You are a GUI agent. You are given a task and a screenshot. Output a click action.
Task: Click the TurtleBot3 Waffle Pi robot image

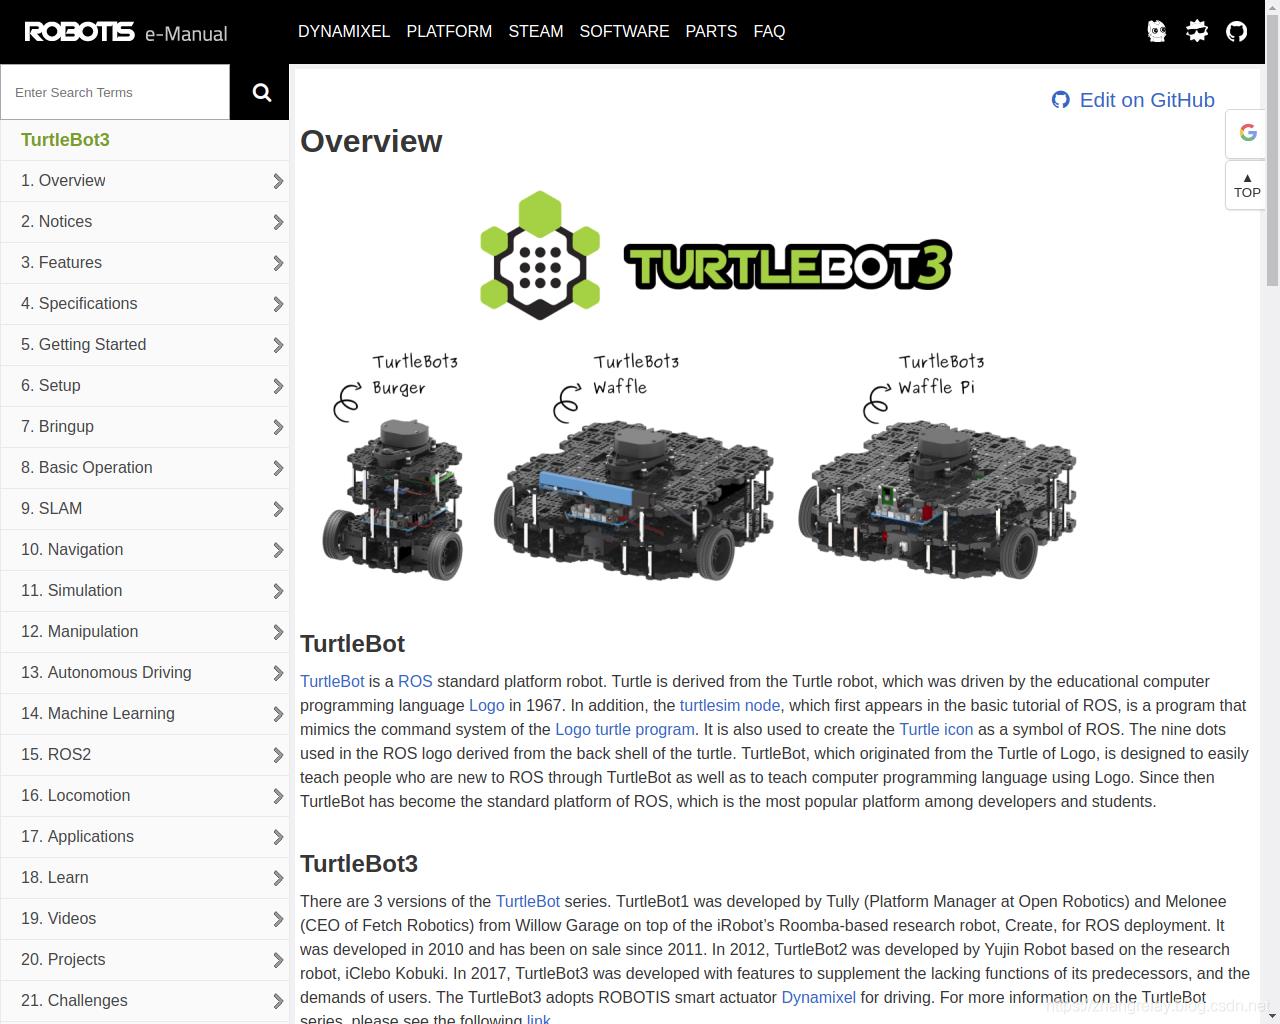(937, 498)
